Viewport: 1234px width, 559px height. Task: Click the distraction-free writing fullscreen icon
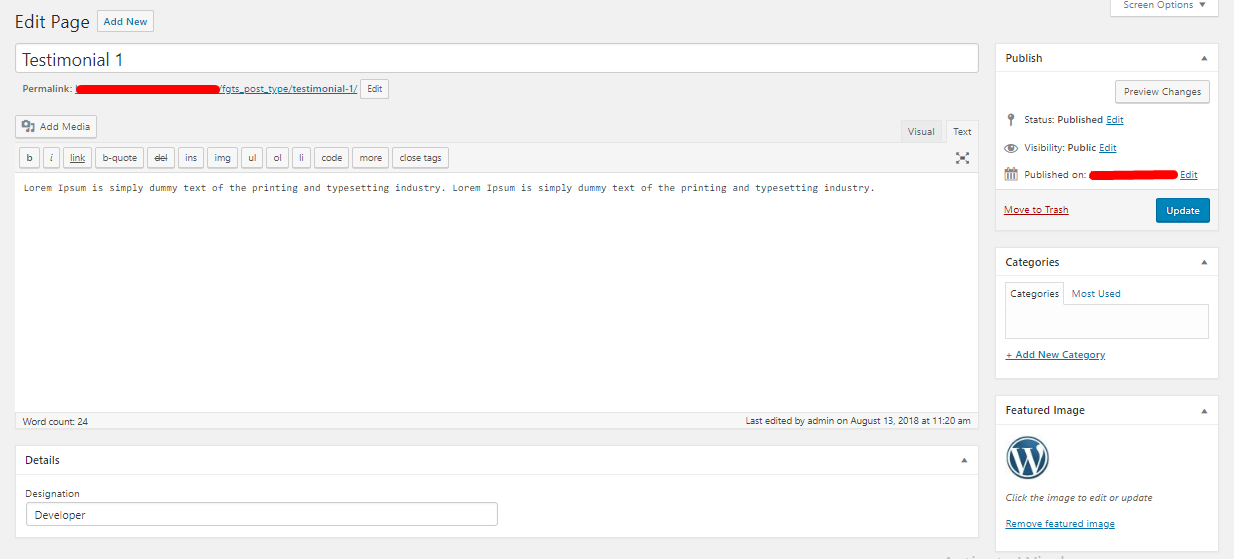[x=962, y=158]
